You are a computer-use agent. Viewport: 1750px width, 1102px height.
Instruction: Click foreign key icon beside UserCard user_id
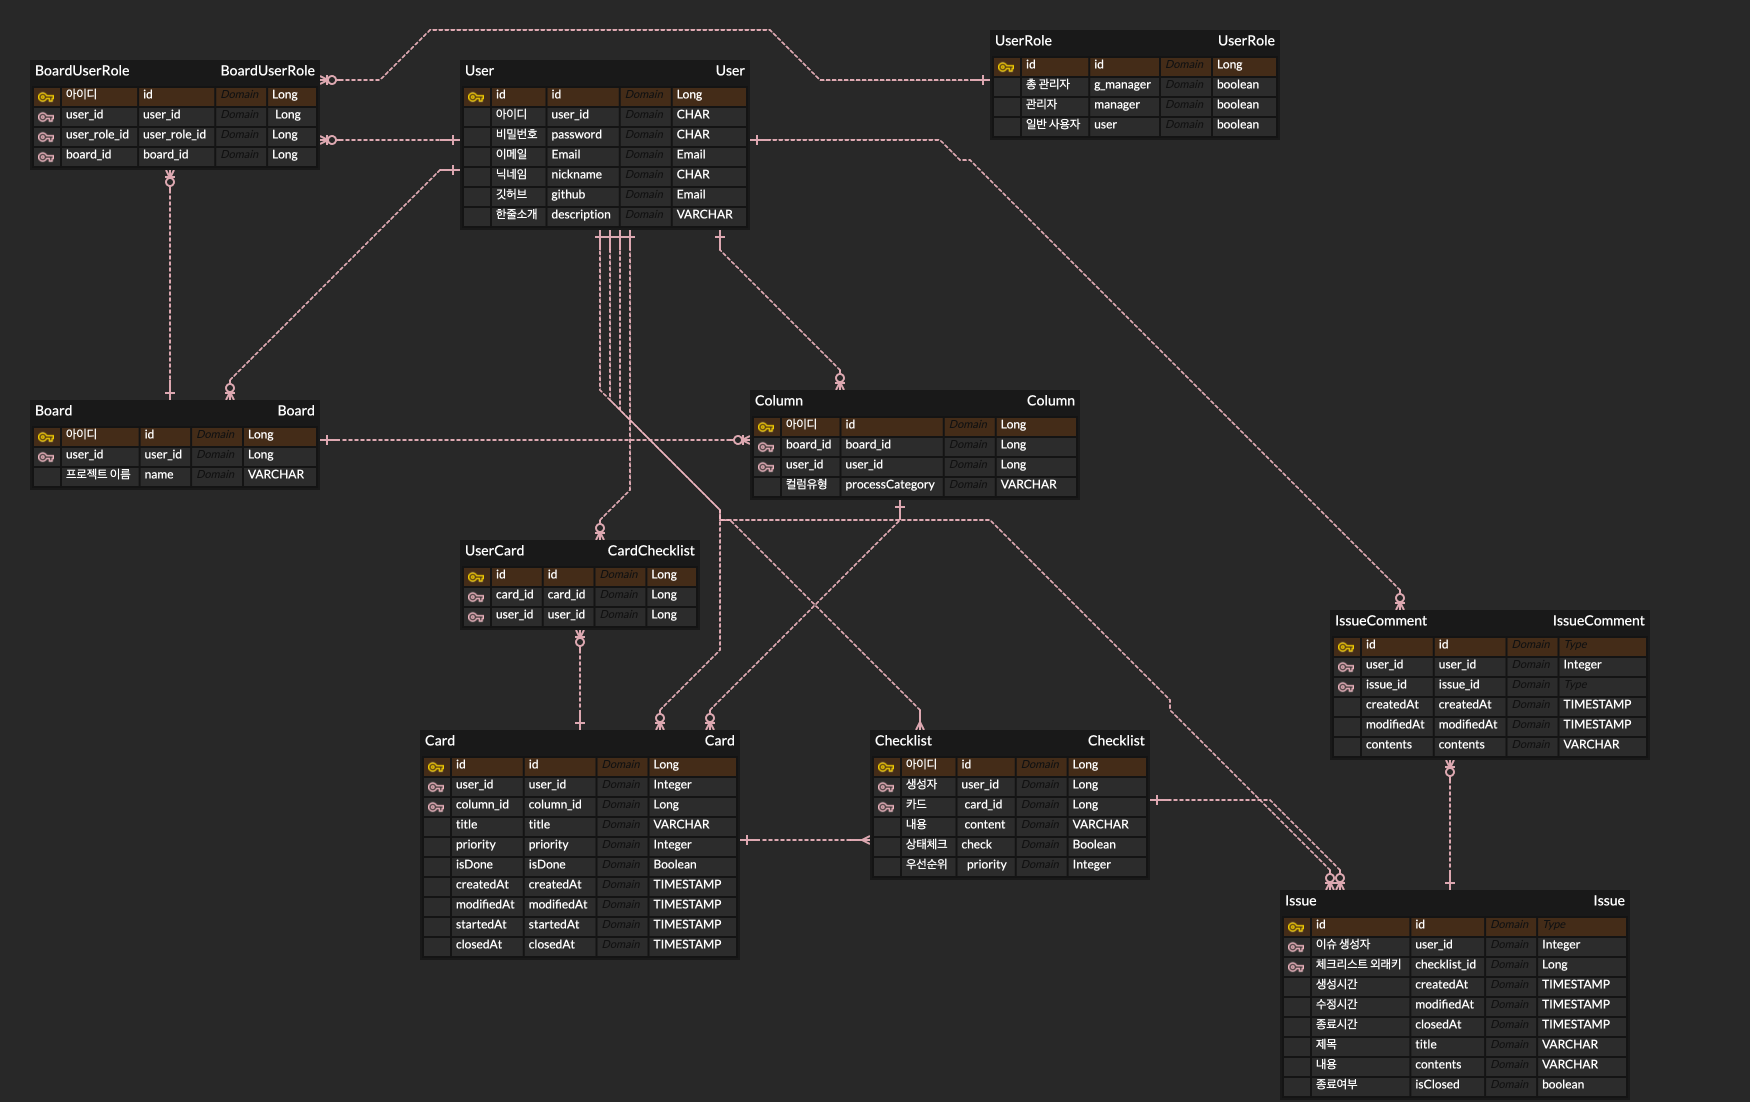476,617
